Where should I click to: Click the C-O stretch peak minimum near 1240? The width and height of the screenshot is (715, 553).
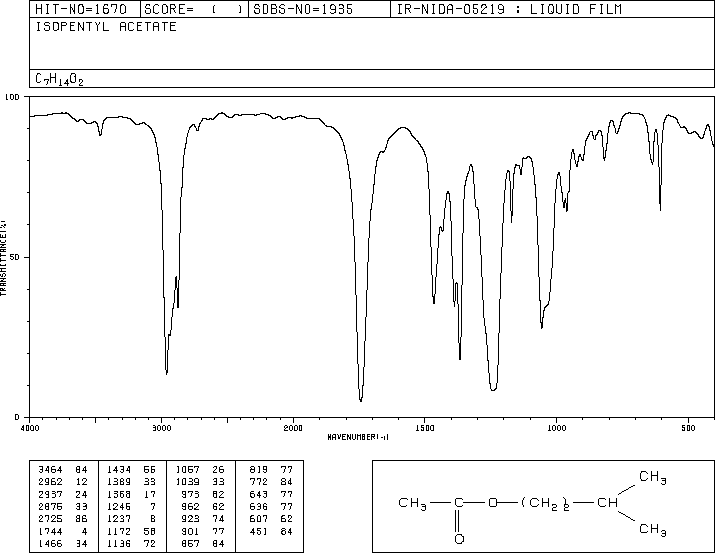click(x=493, y=389)
